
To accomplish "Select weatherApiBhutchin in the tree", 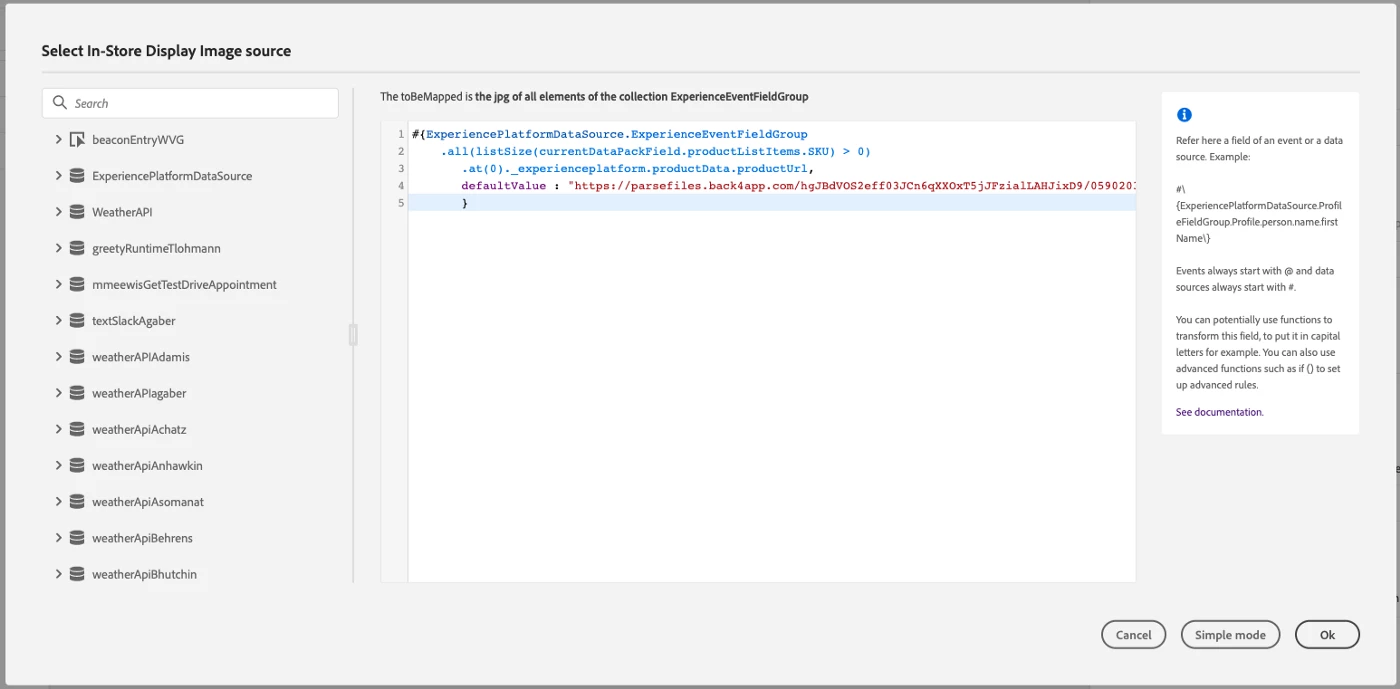I will coord(144,574).
